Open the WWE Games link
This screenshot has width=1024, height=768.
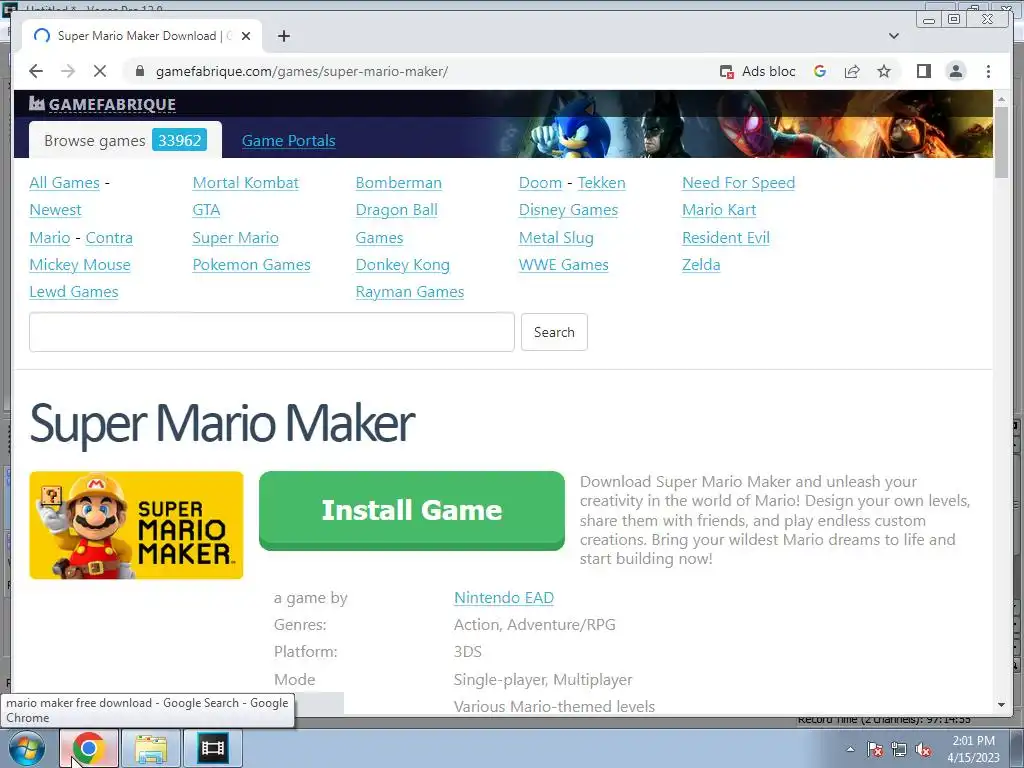point(564,264)
